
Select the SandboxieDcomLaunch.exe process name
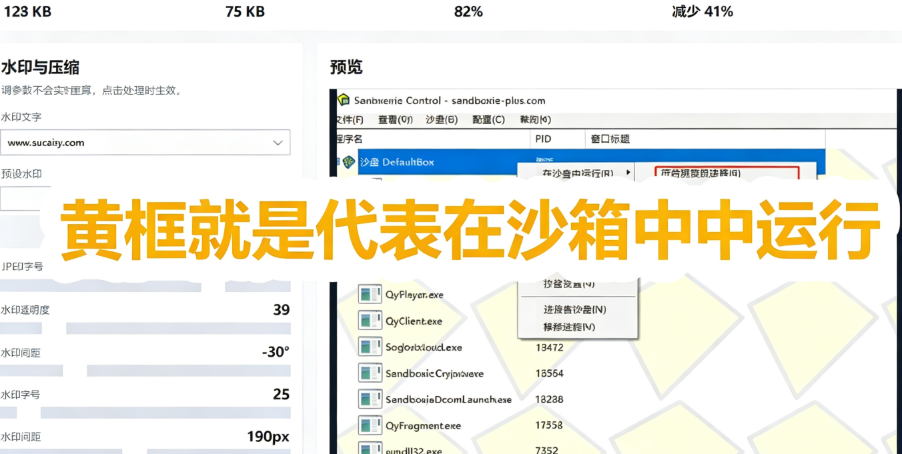click(449, 399)
